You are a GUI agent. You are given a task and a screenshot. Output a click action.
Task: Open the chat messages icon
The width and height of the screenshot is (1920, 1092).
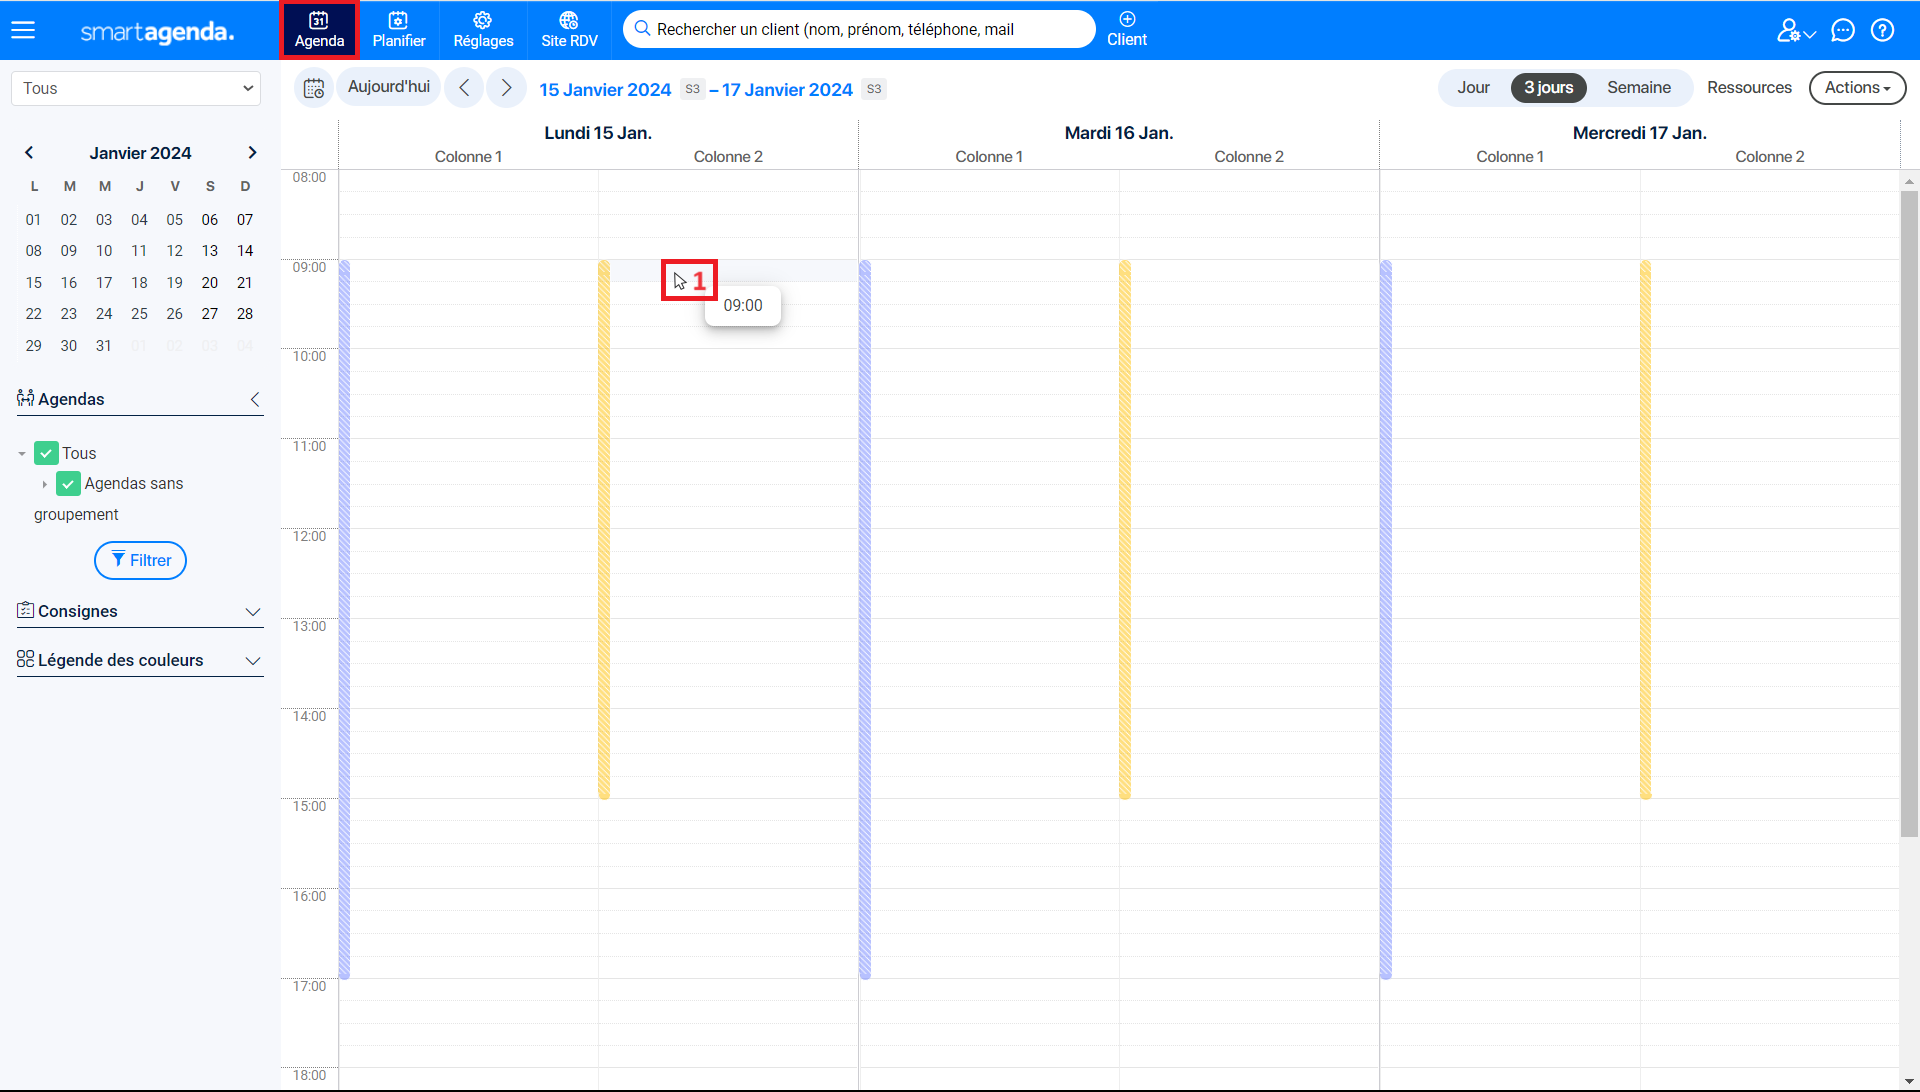point(1843,30)
